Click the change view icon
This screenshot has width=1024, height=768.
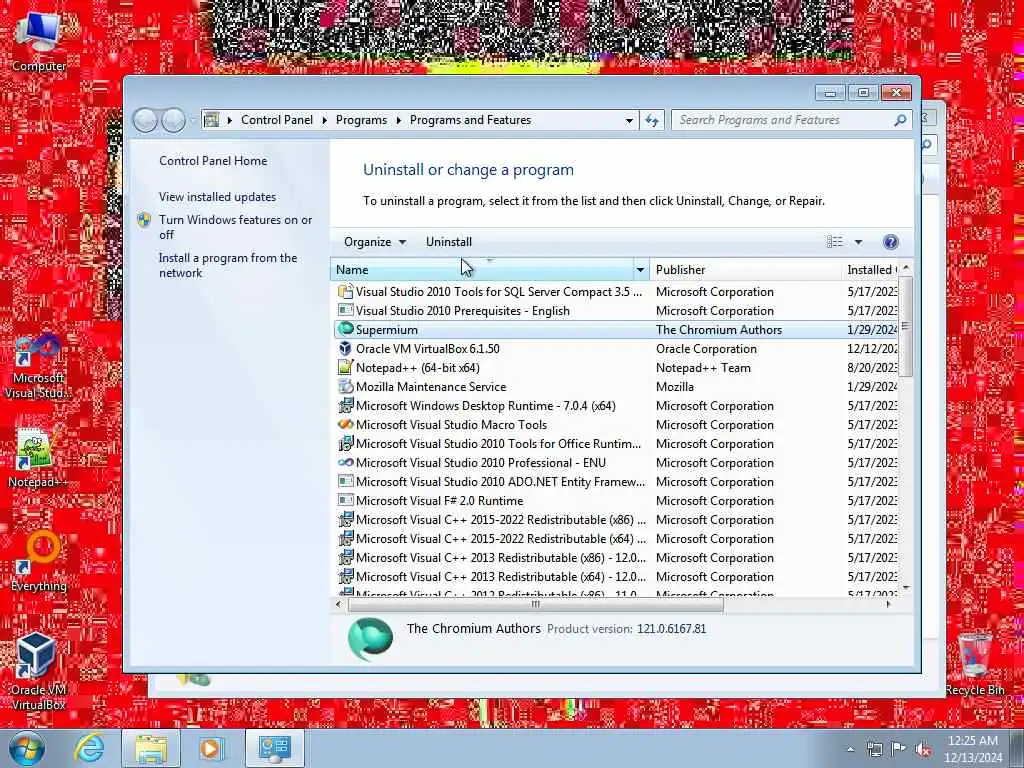pyautogui.click(x=835, y=242)
